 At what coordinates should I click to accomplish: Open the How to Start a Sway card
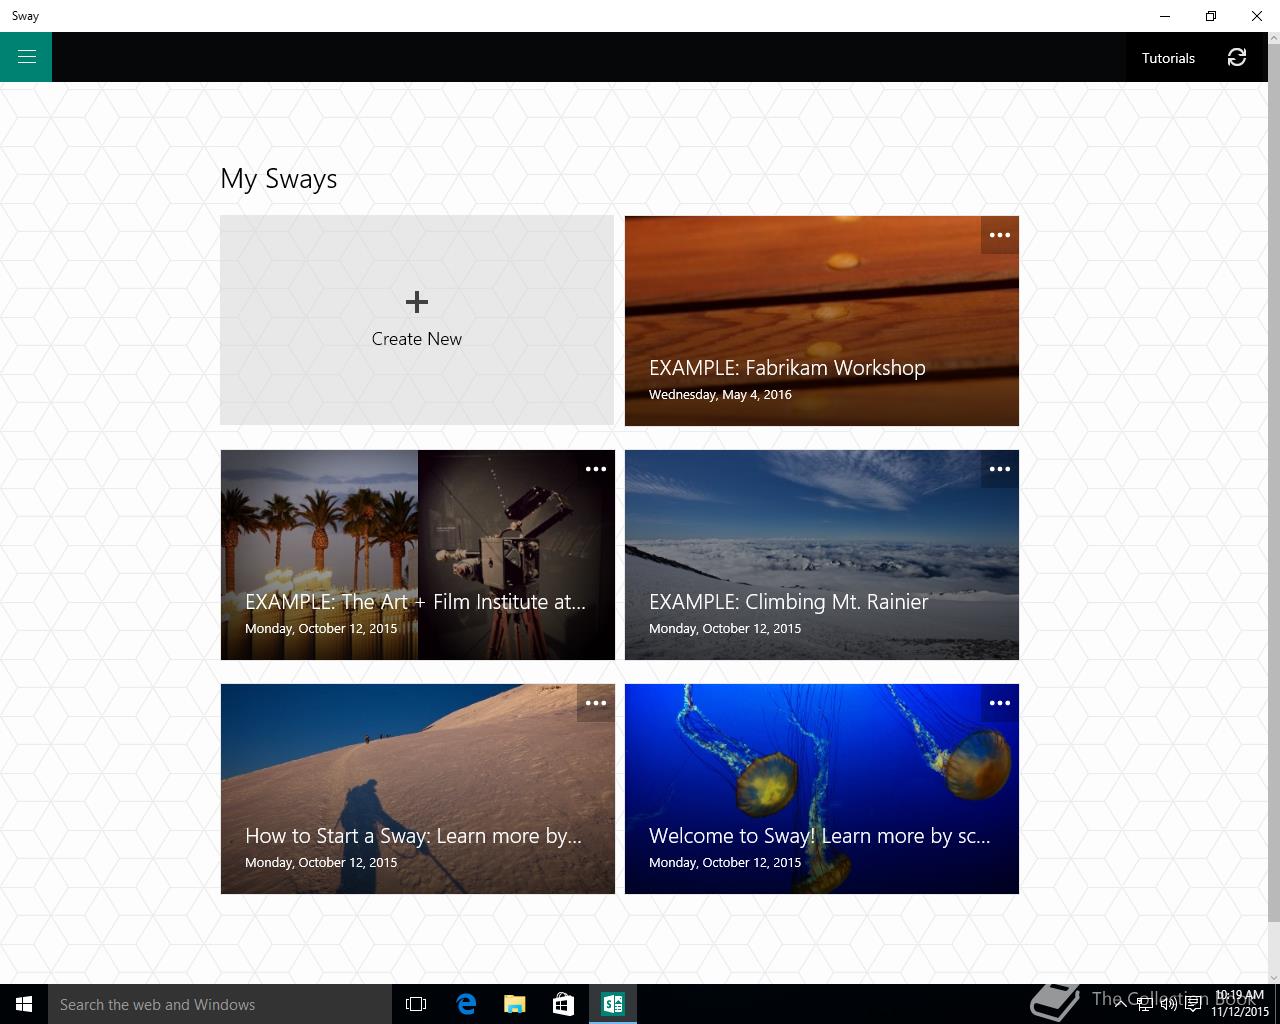click(x=418, y=789)
